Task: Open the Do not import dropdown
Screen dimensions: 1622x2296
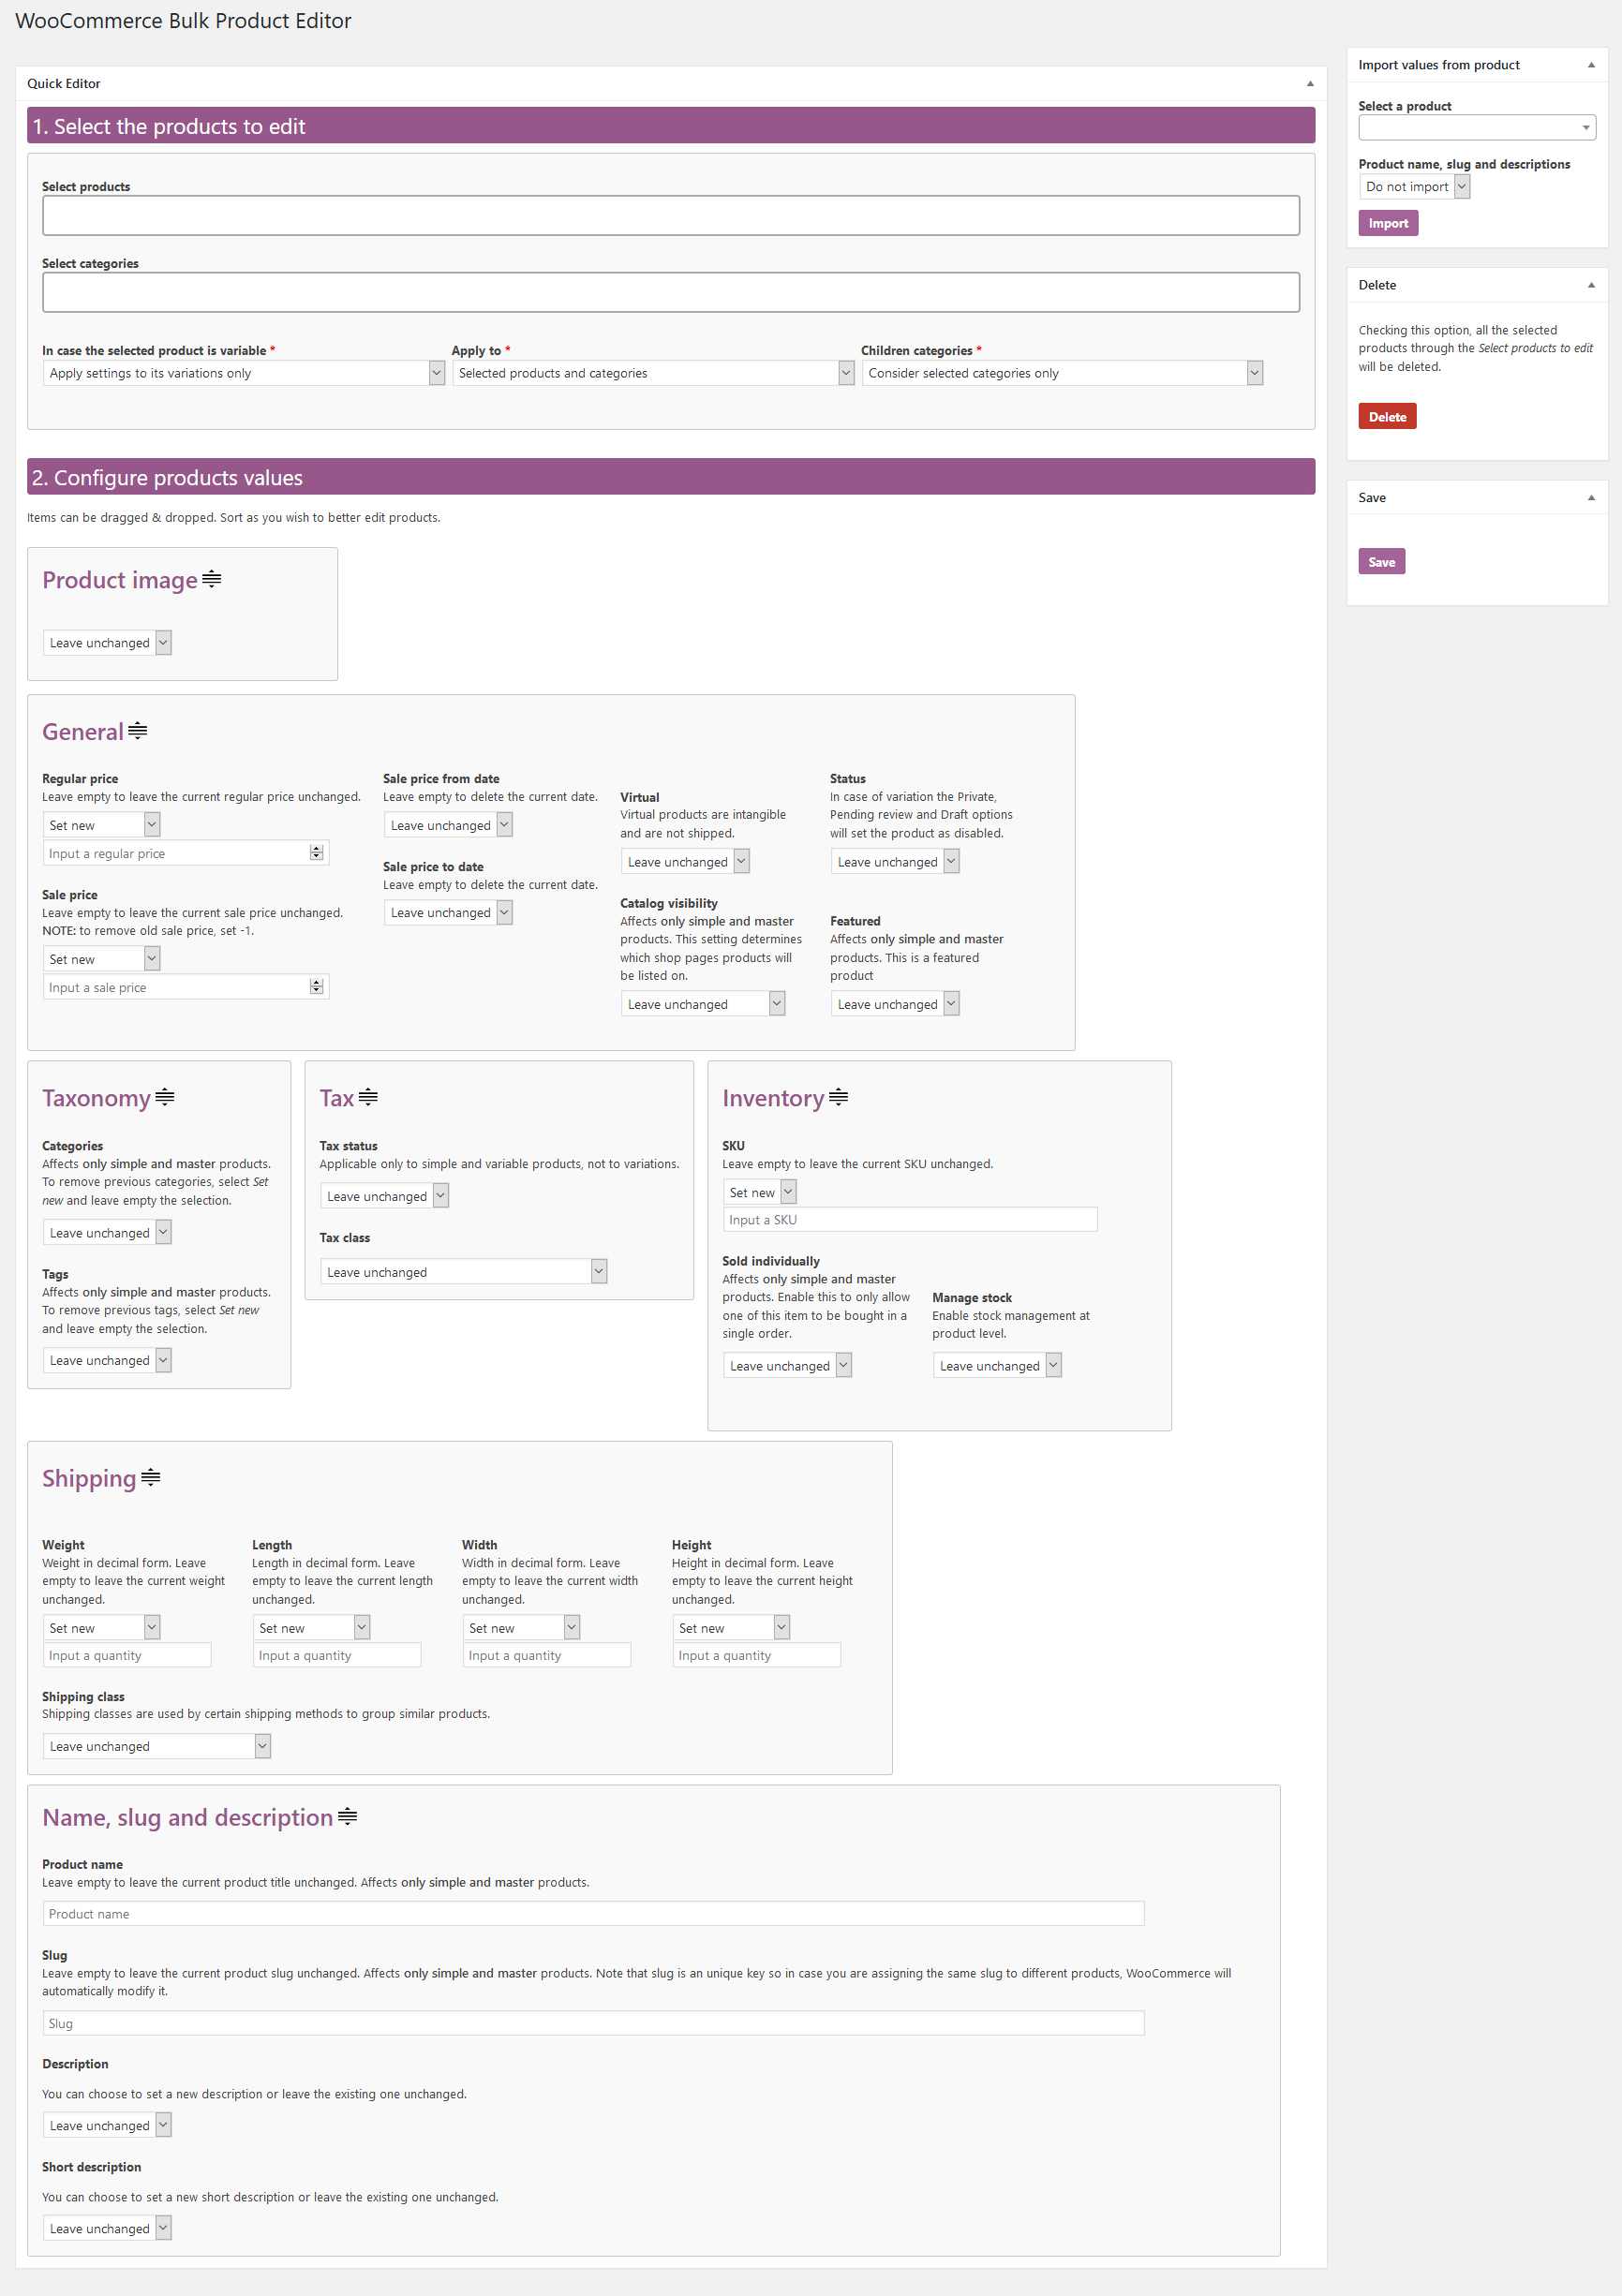Action: coord(1414,187)
